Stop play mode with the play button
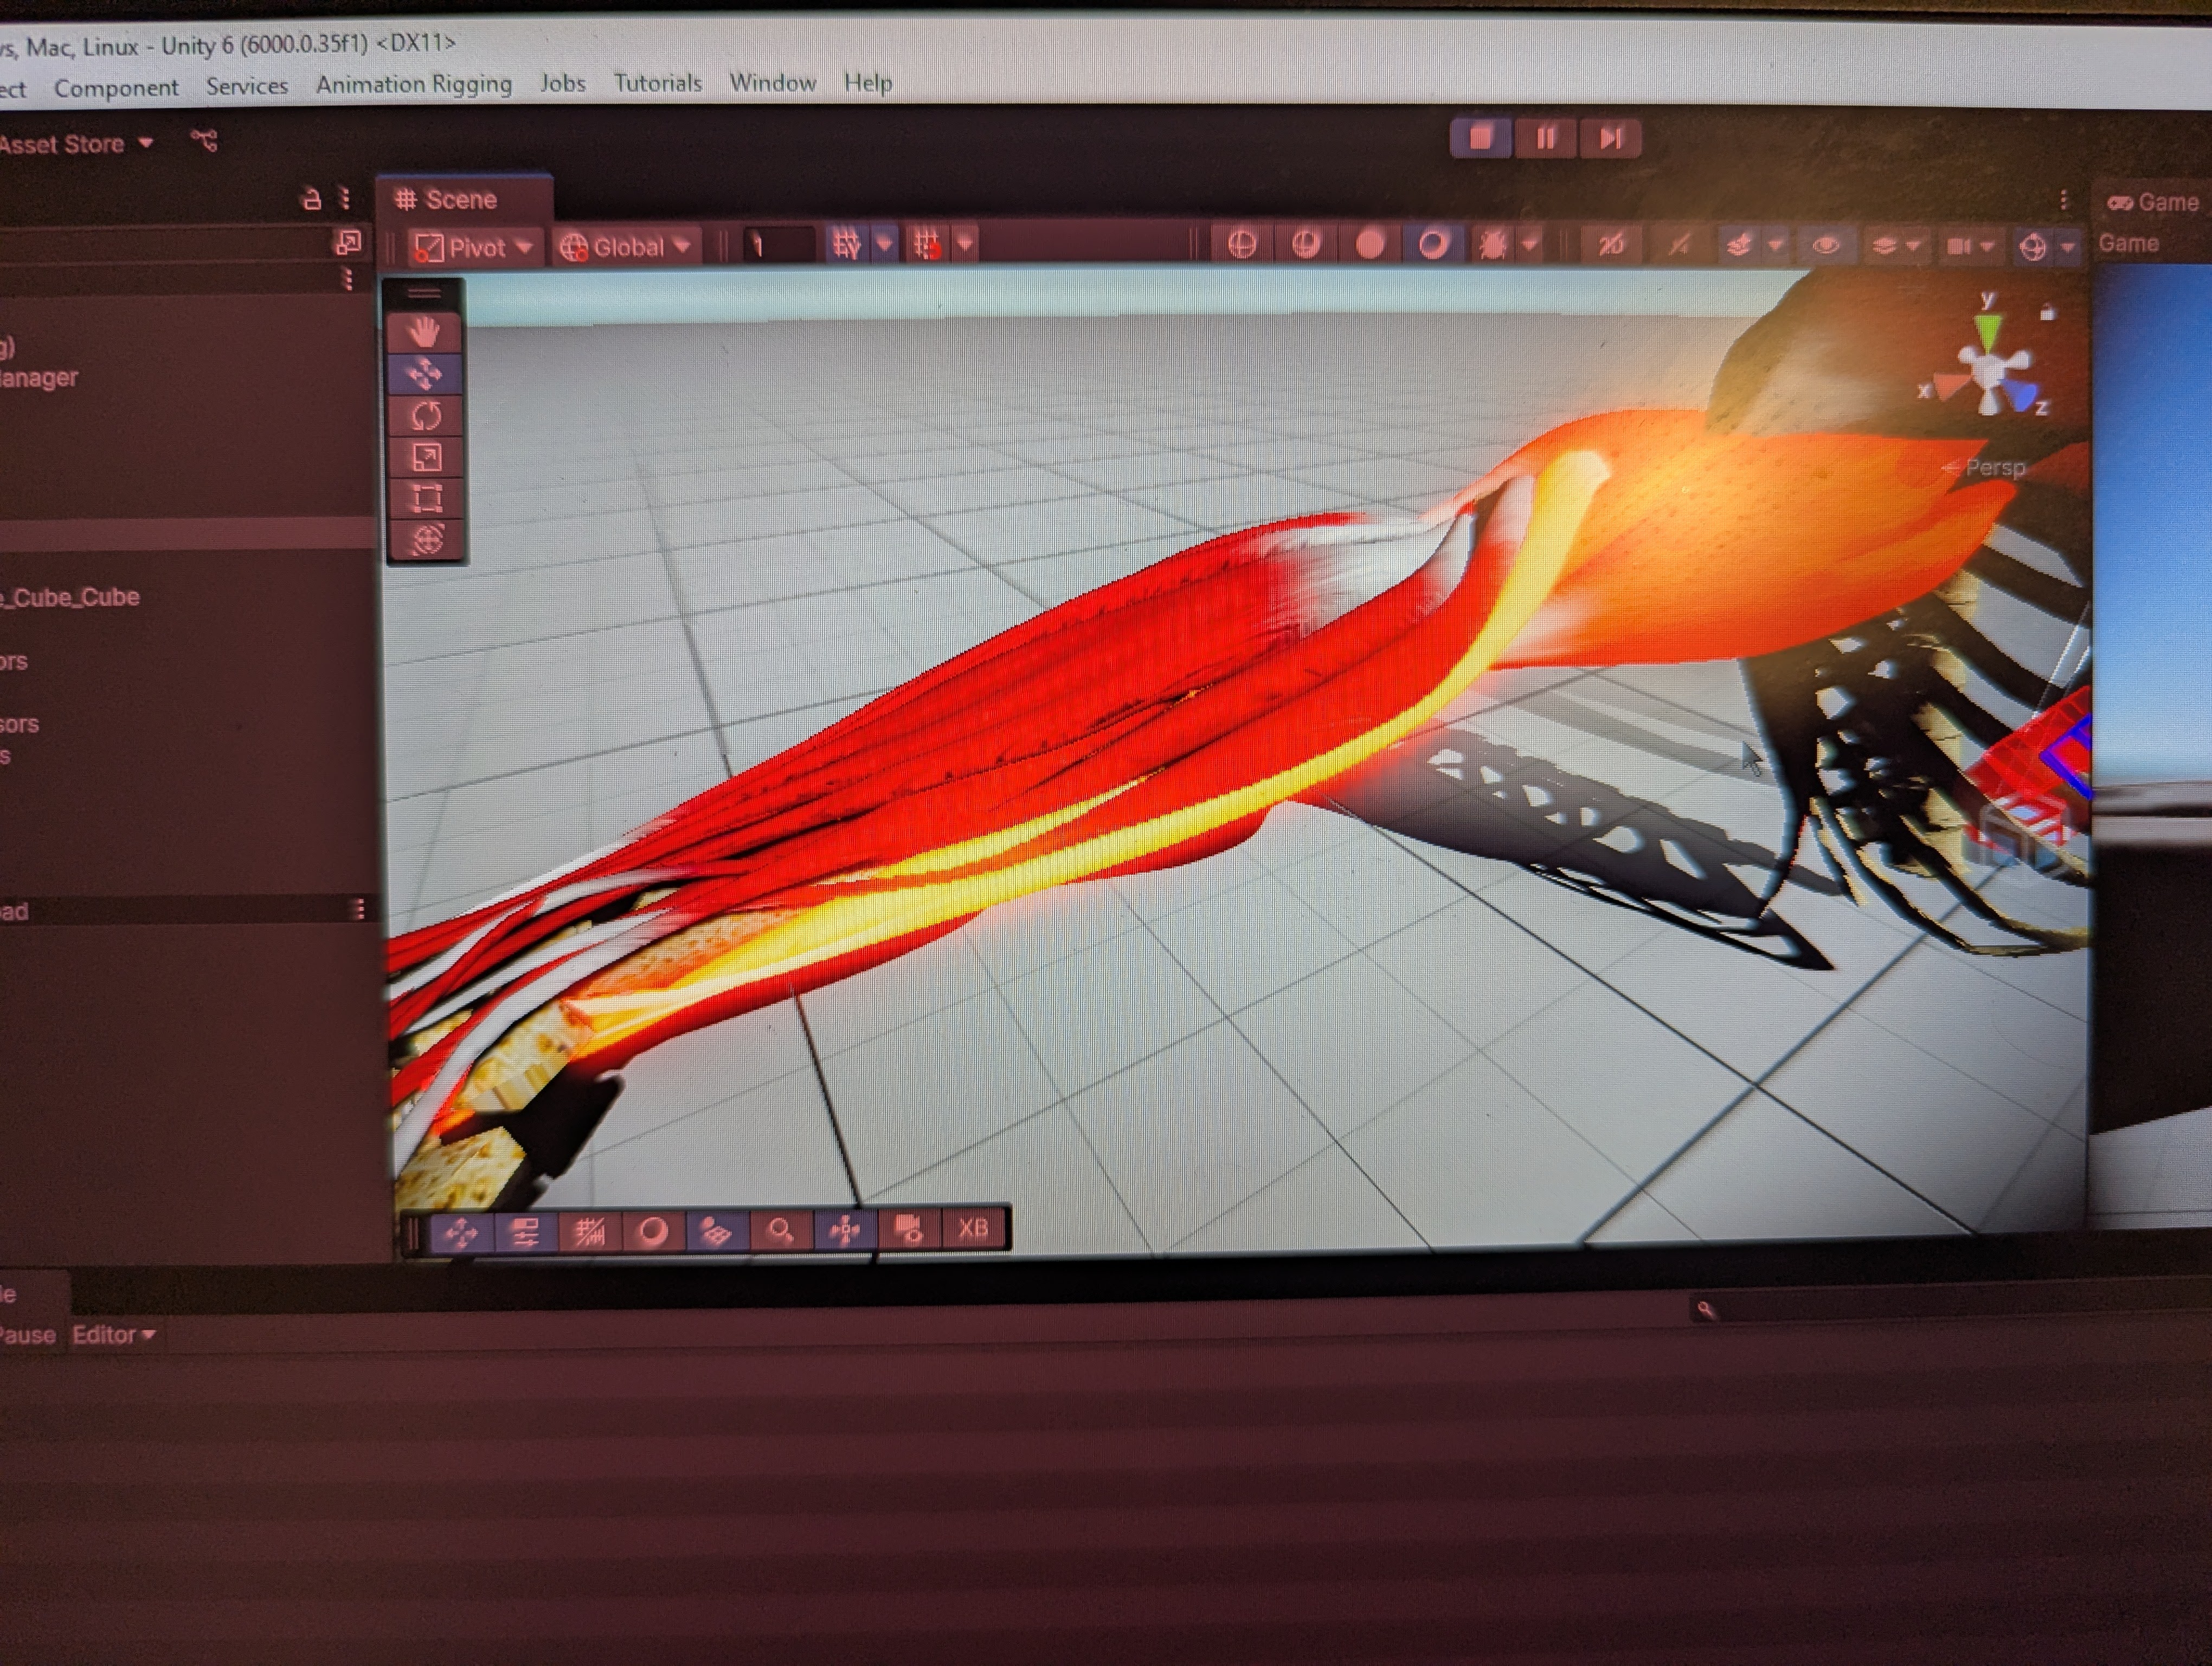2212x1666 pixels. [1480, 137]
